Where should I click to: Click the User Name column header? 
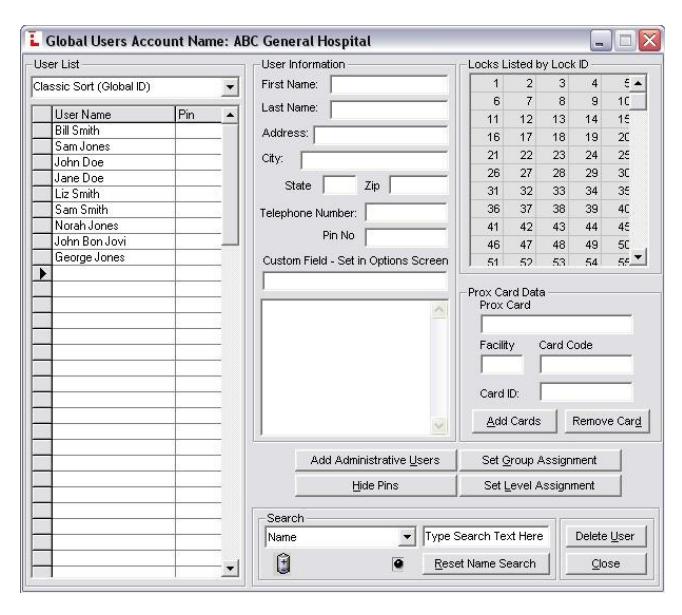pos(114,114)
